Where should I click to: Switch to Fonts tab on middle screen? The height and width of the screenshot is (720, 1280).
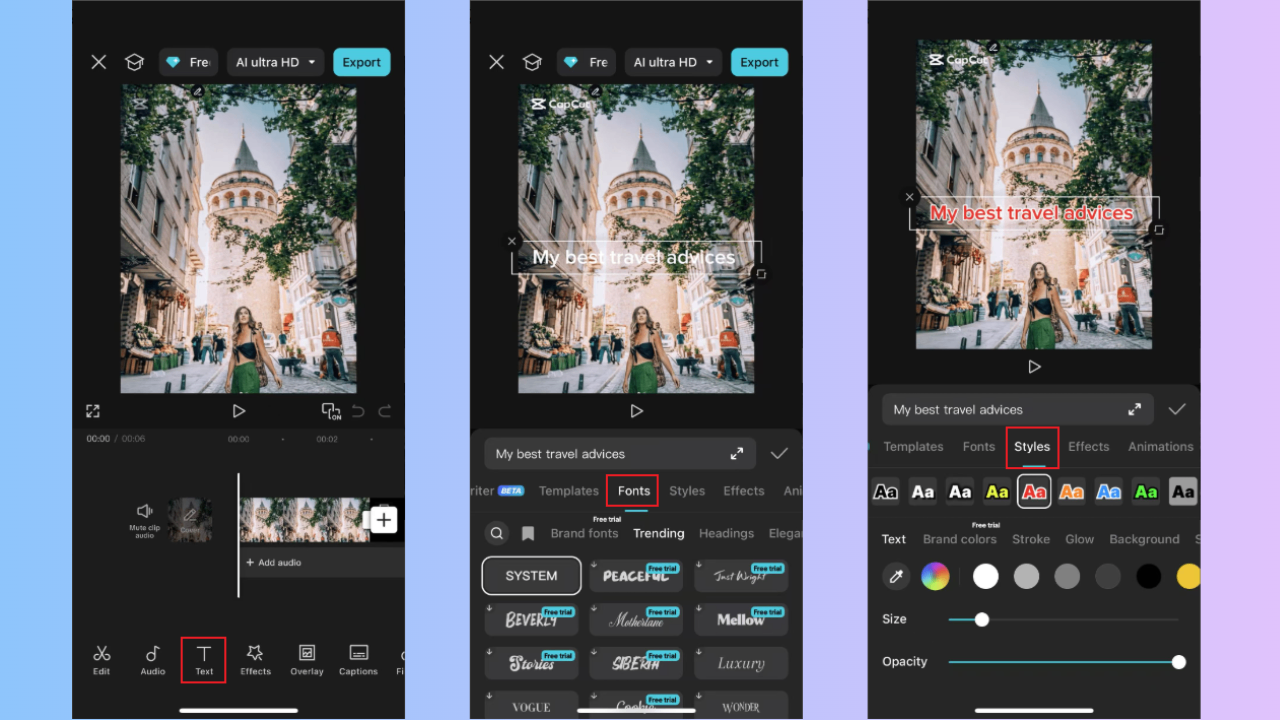(634, 491)
